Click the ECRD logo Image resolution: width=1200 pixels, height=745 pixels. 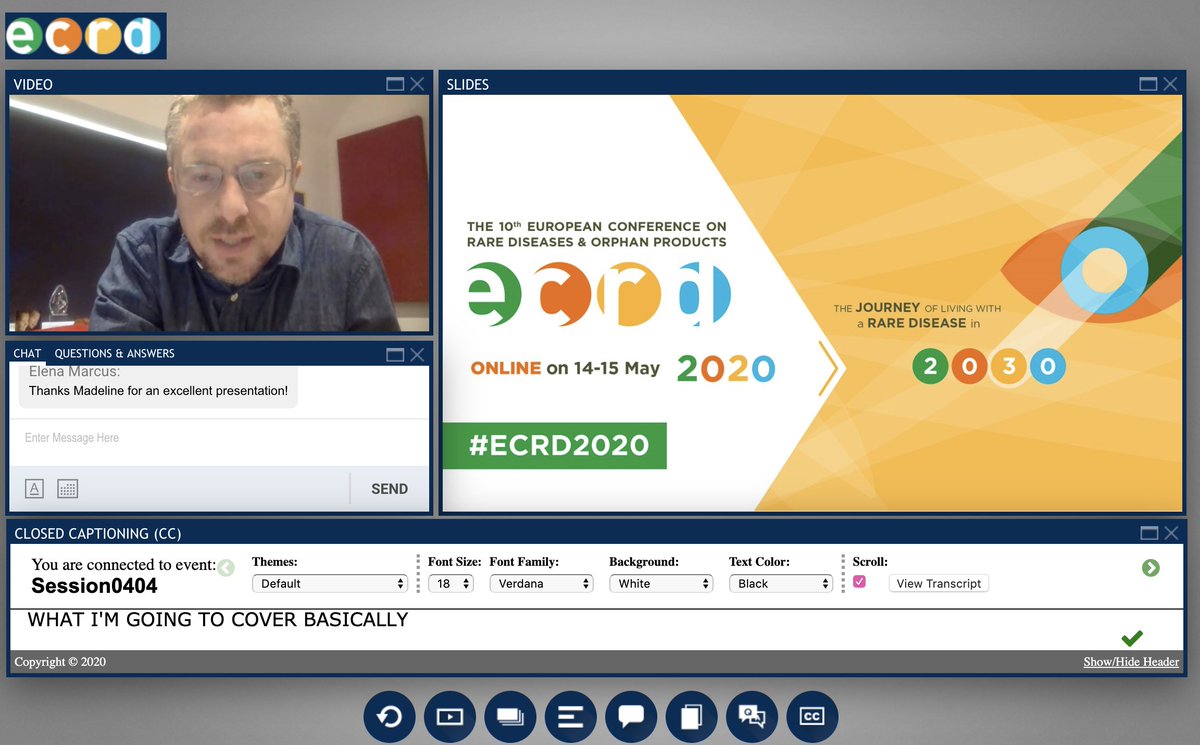tap(84, 36)
